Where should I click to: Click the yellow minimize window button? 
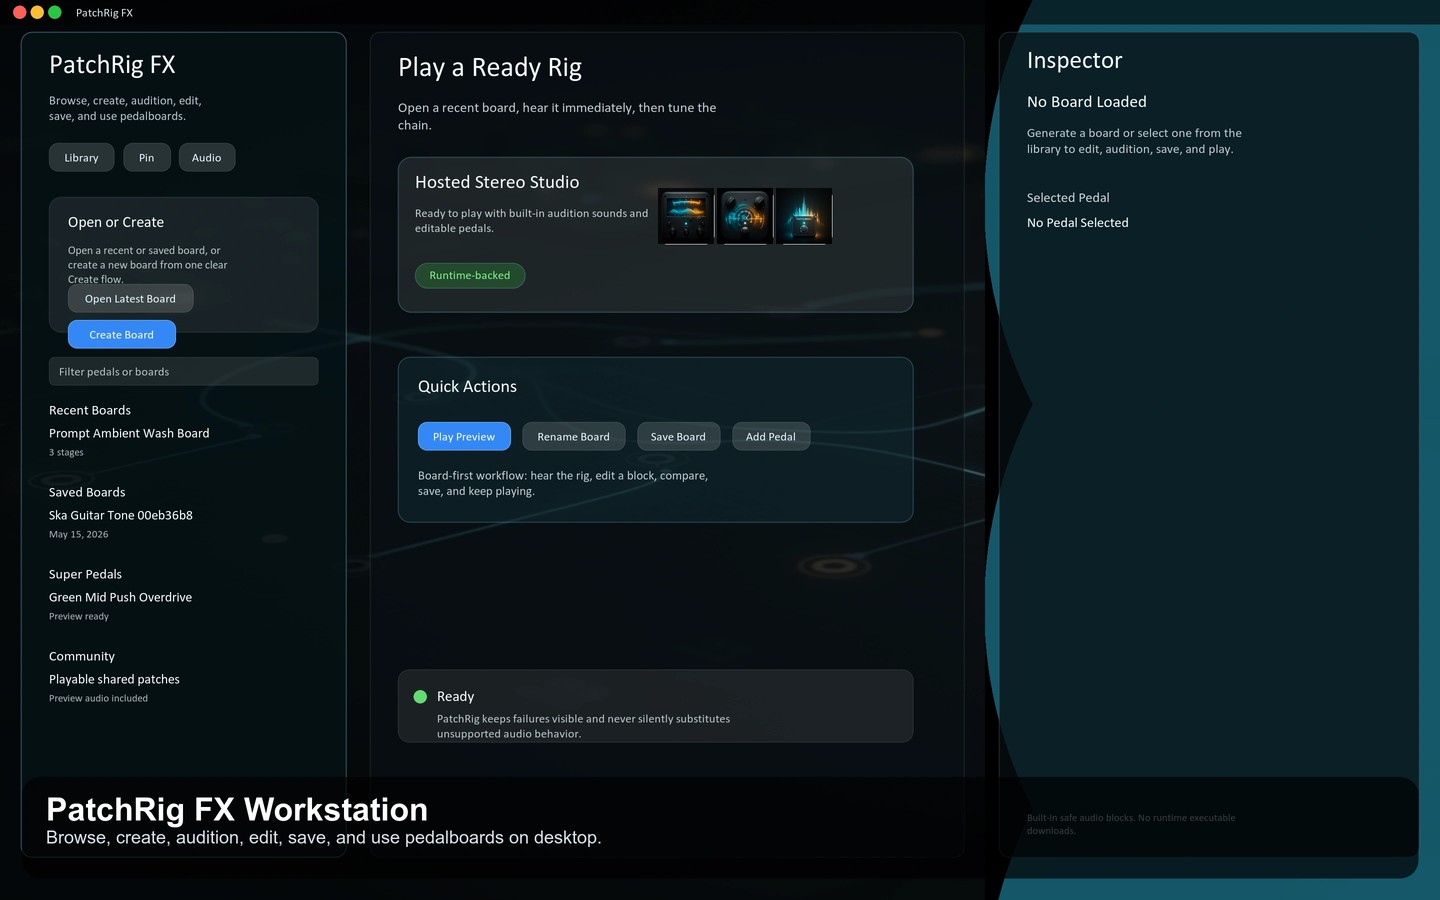37,12
